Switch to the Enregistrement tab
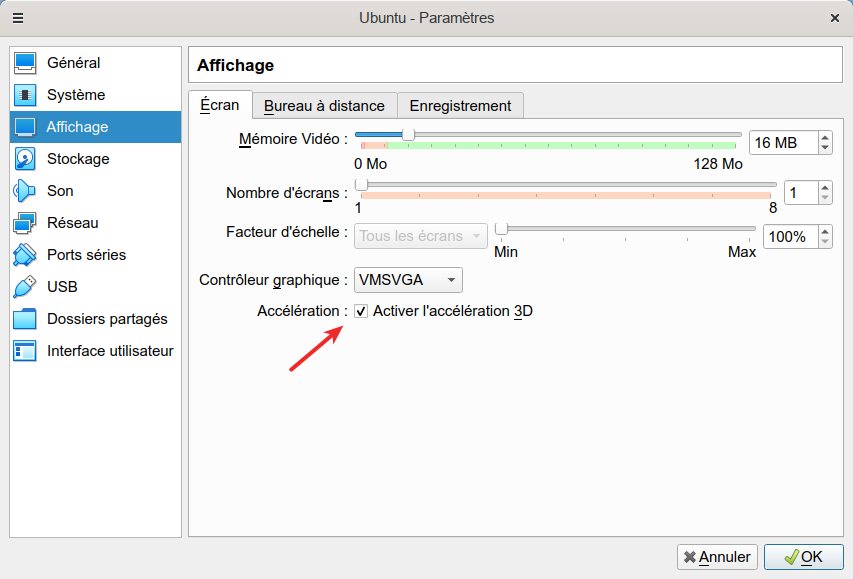 tap(460, 105)
